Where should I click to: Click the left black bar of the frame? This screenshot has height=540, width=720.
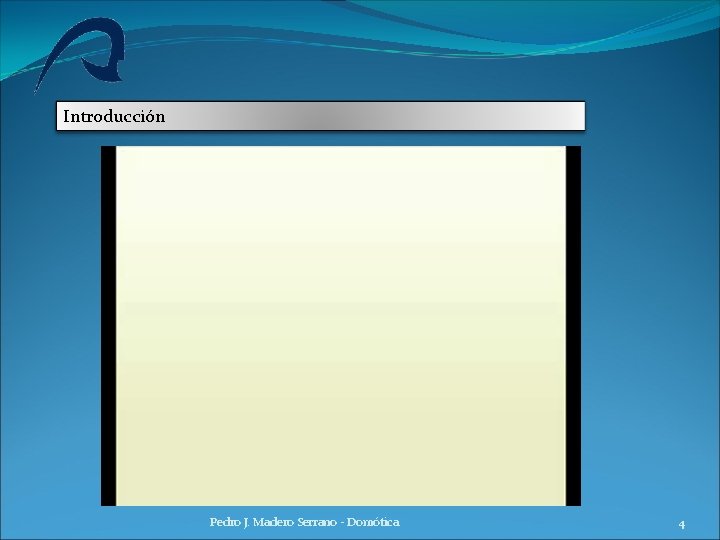pos(108,326)
